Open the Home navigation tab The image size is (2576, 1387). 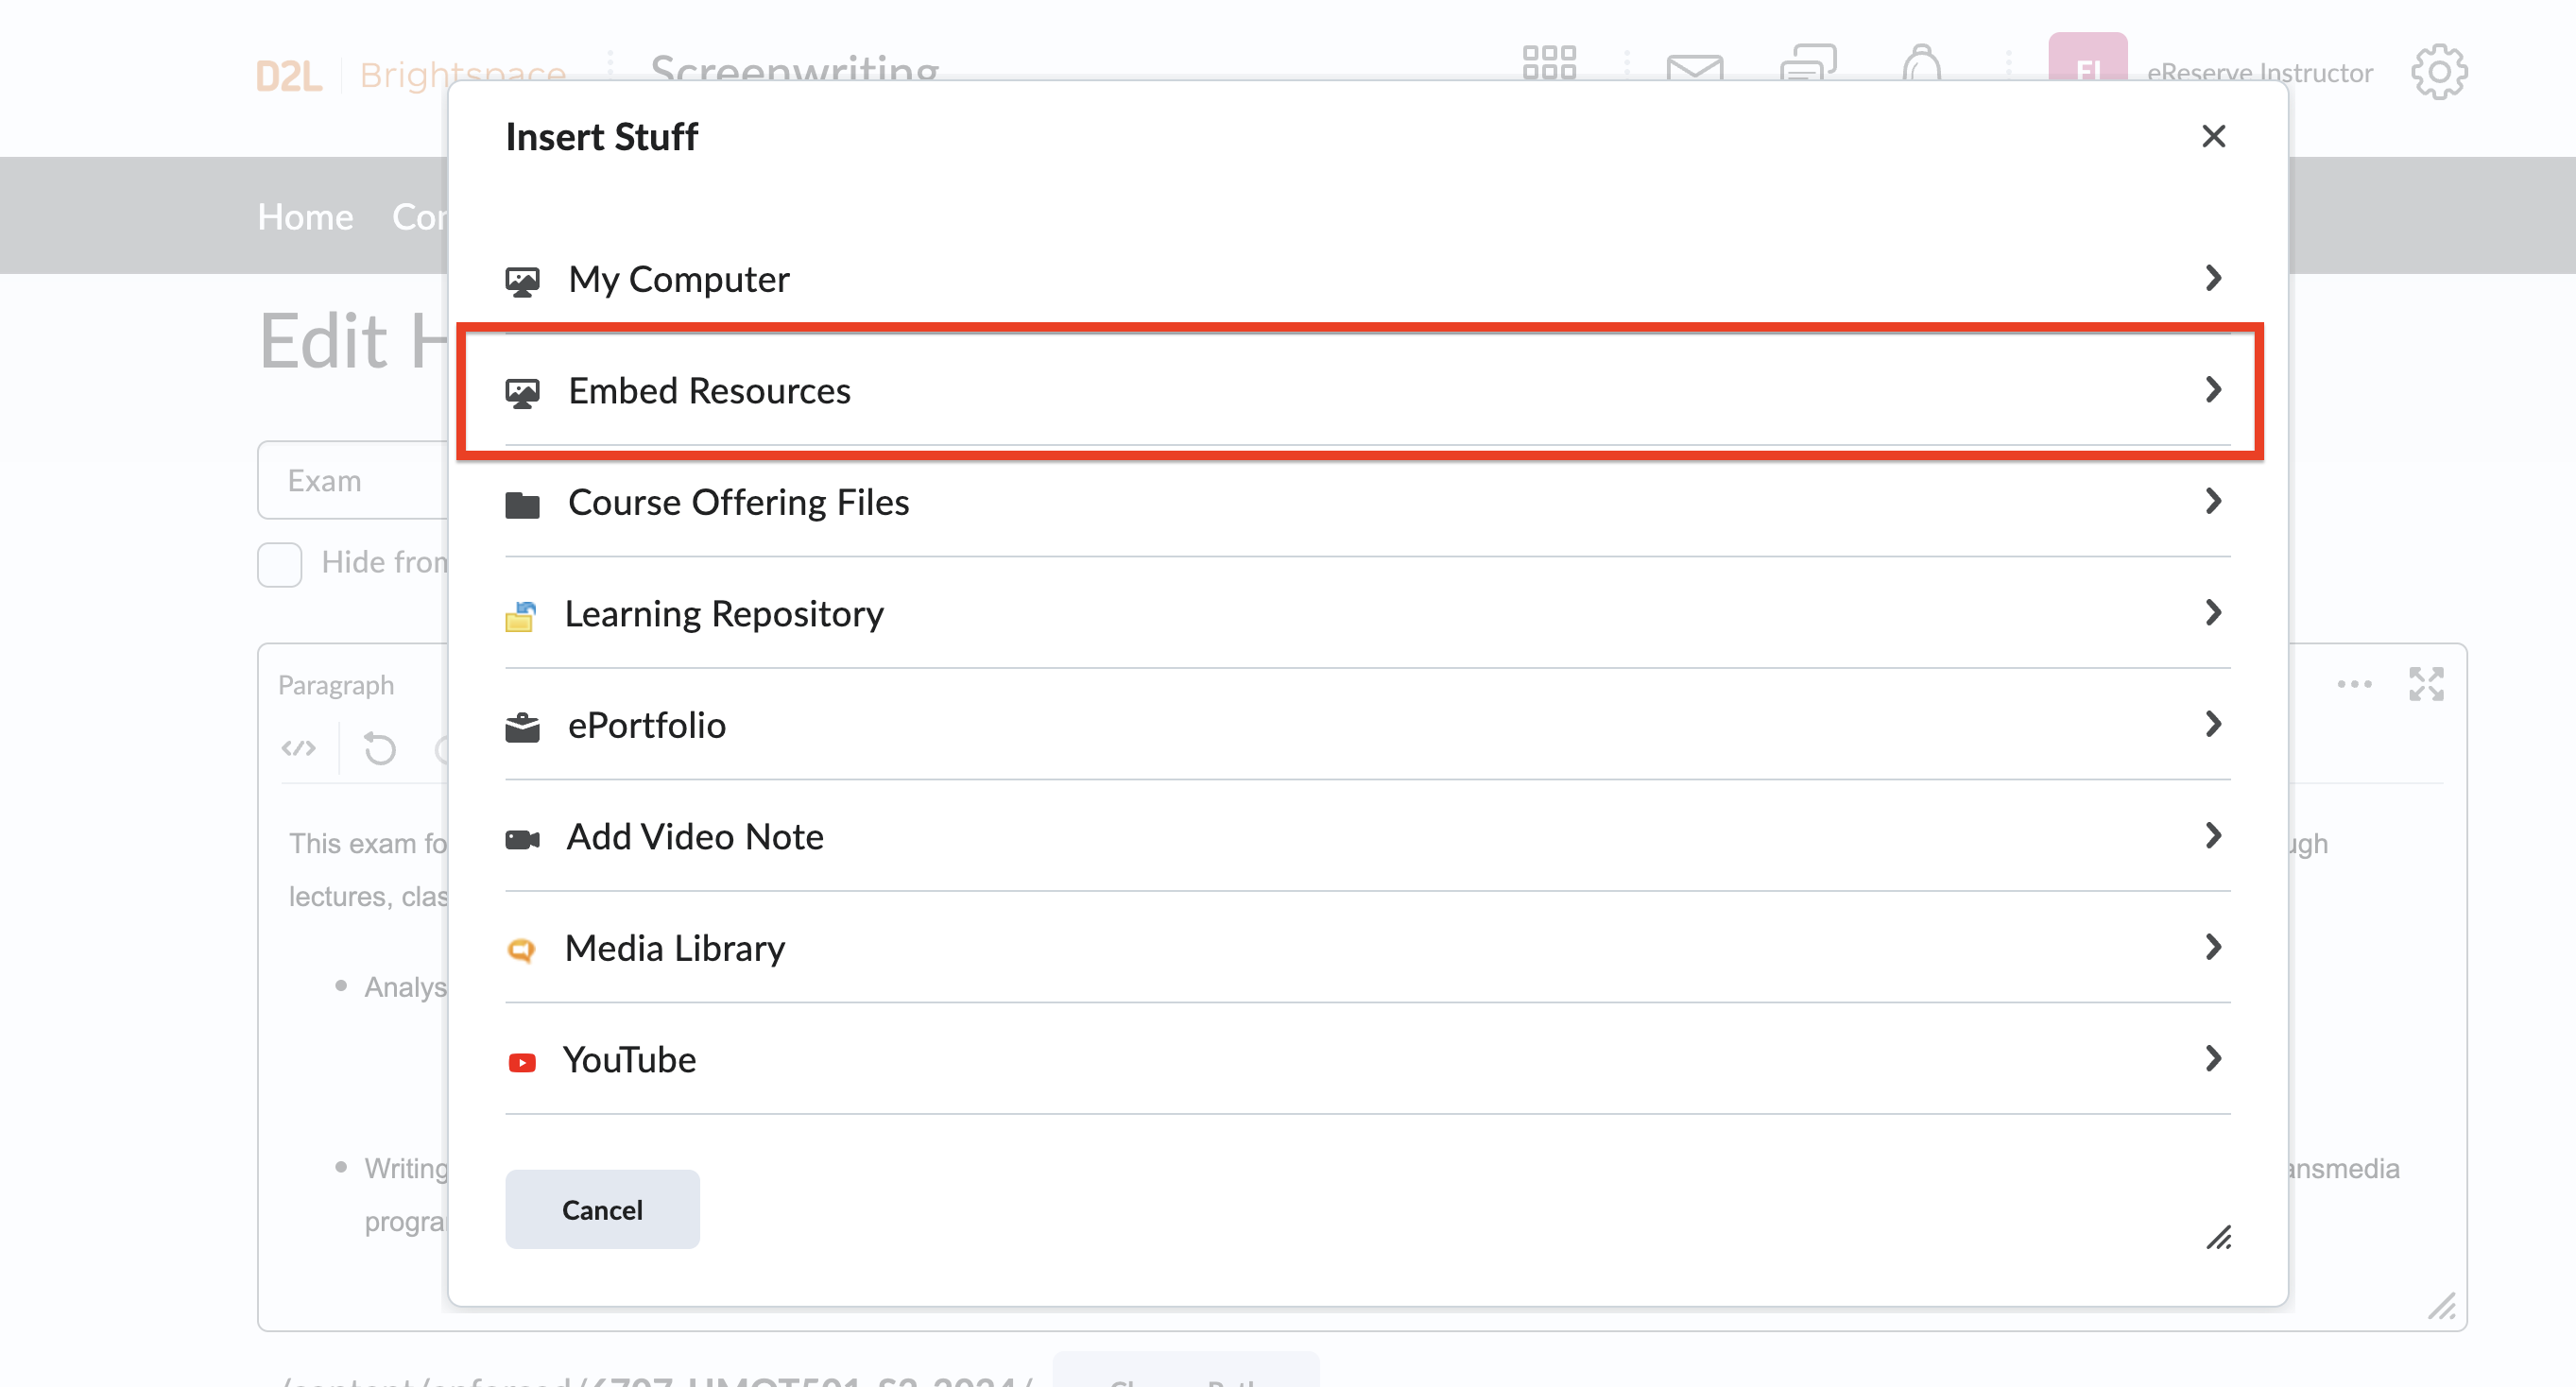point(305,215)
